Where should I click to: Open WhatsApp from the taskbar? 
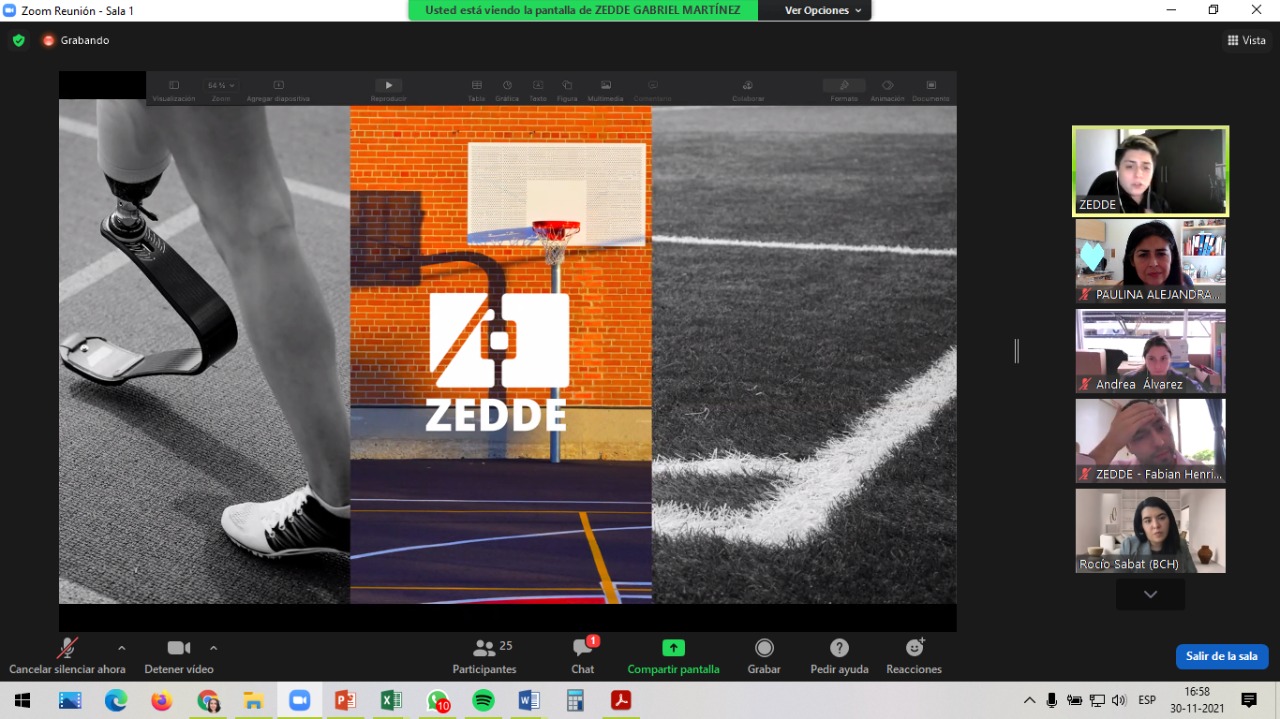(437, 700)
